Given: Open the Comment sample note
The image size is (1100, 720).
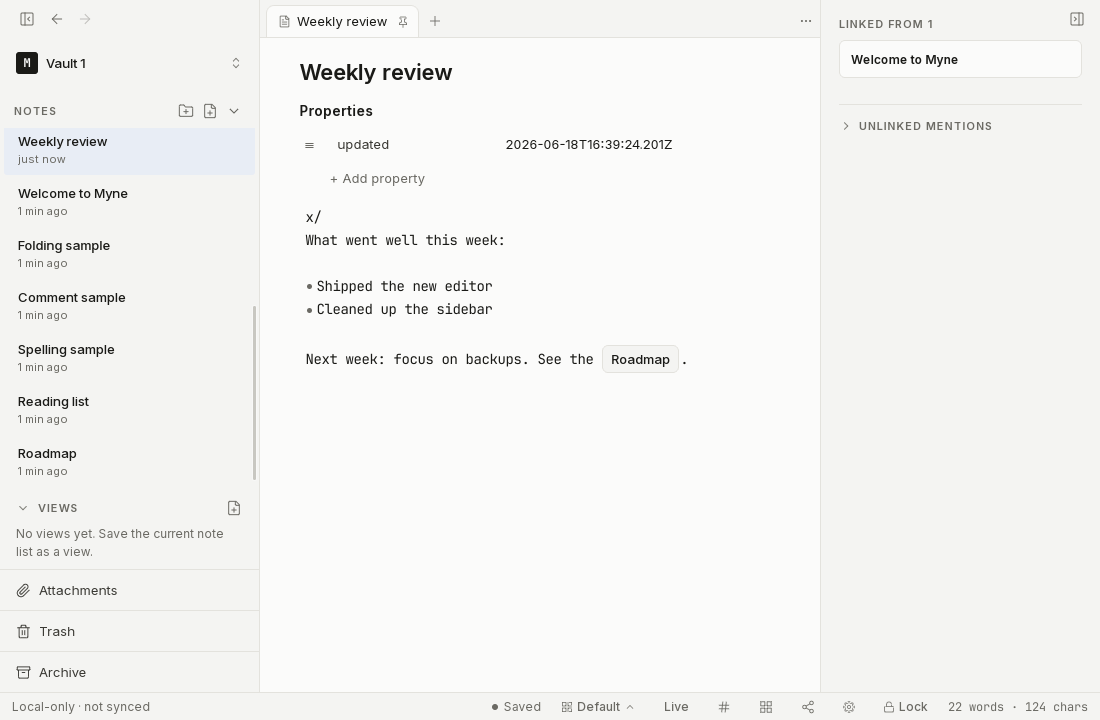Looking at the screenshot, I should (129, 305).
